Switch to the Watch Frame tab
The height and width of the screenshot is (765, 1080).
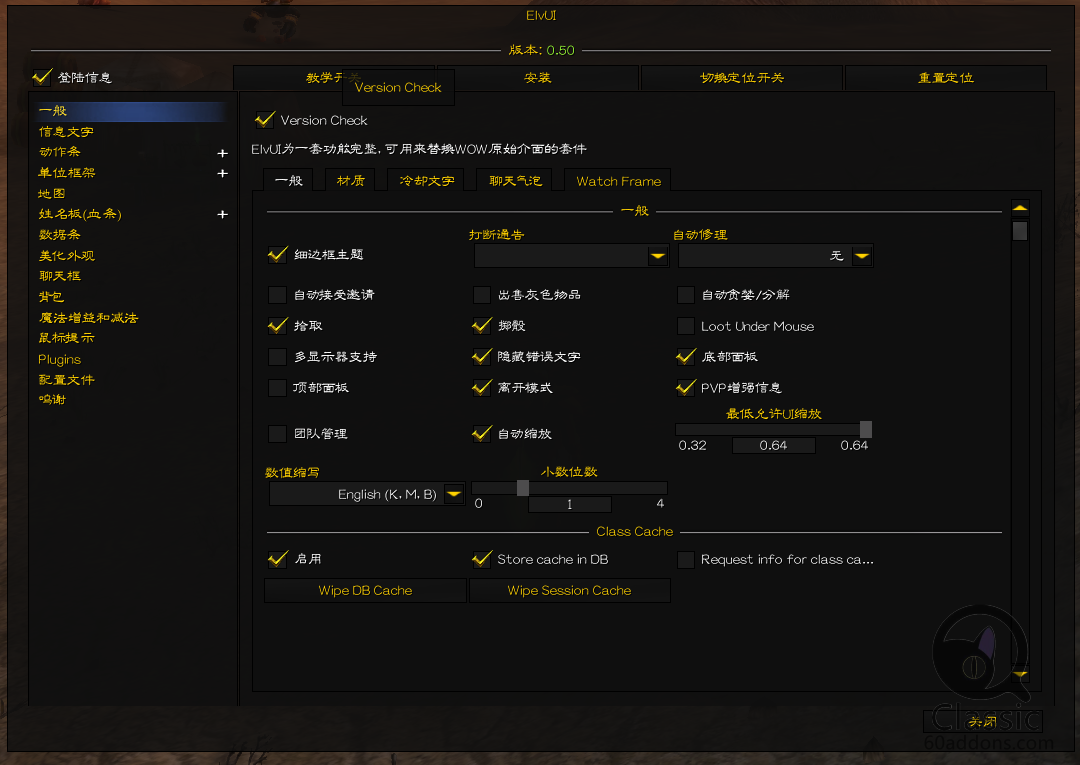pos(618,180)
